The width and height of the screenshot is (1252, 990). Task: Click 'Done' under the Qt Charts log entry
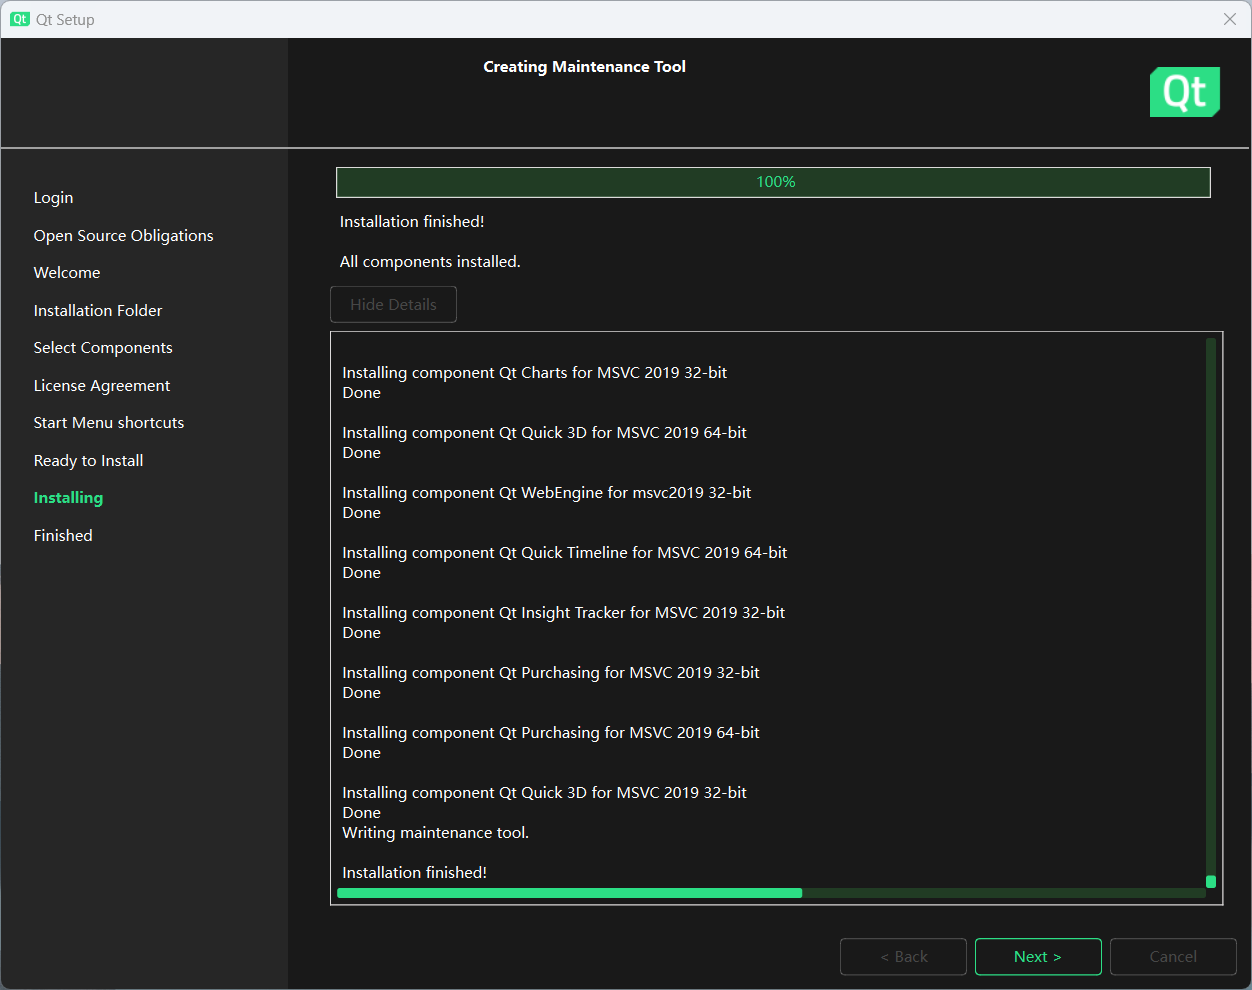[362, 393]
